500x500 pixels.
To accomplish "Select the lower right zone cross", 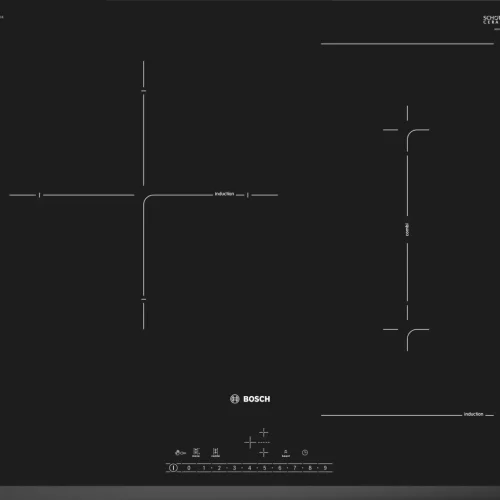I will tap(263, 452).
